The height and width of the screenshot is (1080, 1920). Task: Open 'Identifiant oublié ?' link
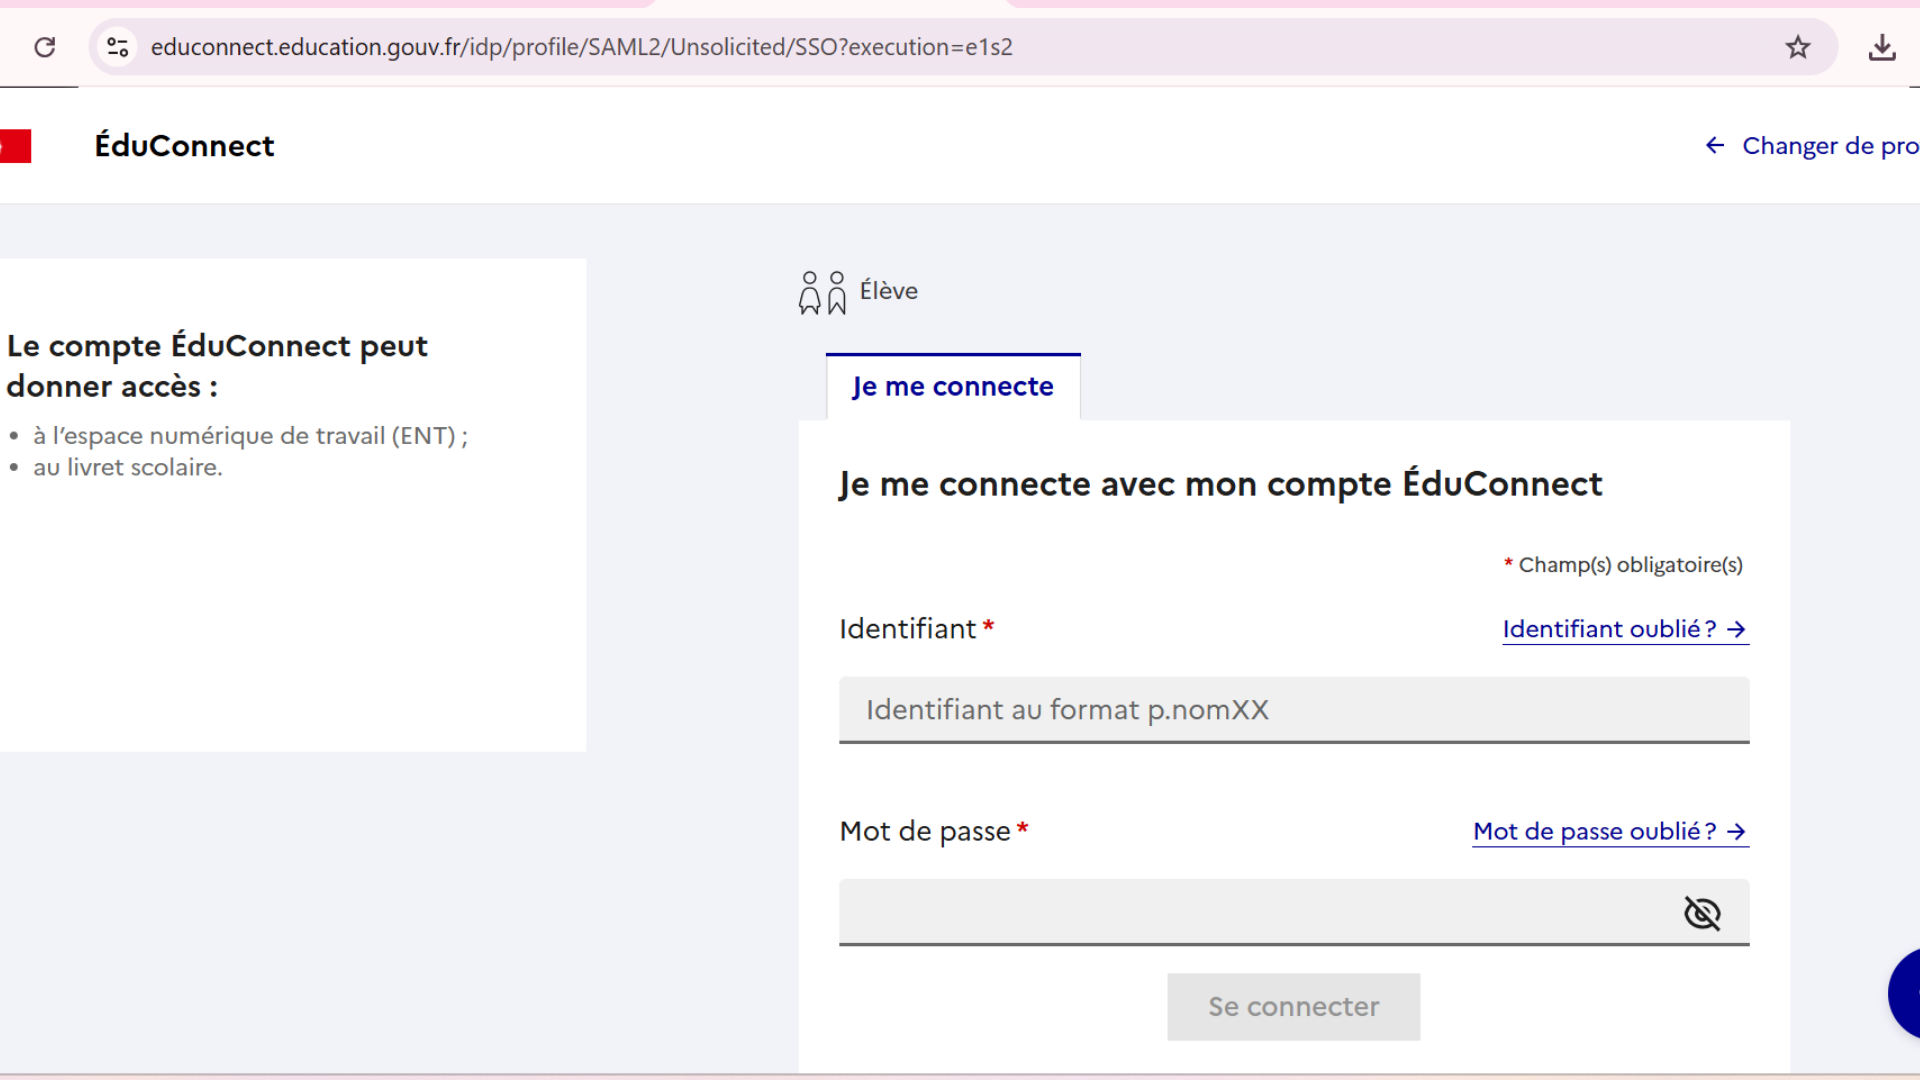click(1625, 629)
